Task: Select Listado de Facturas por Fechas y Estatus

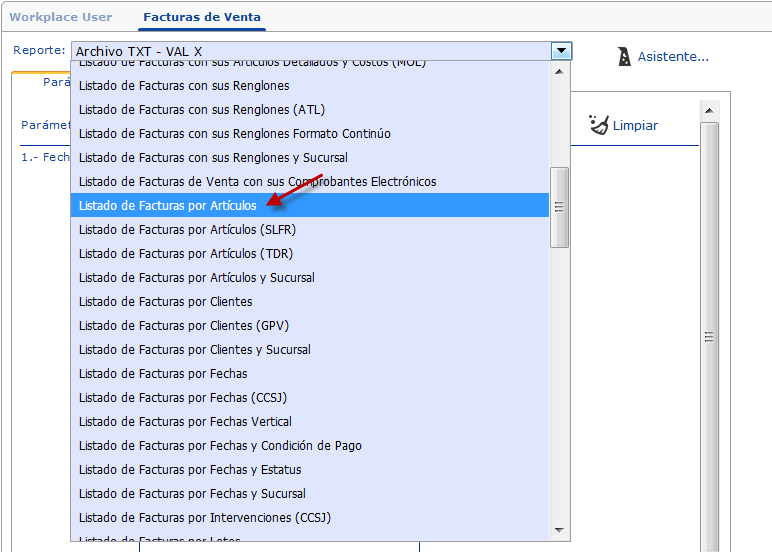Action: point(190,469)
